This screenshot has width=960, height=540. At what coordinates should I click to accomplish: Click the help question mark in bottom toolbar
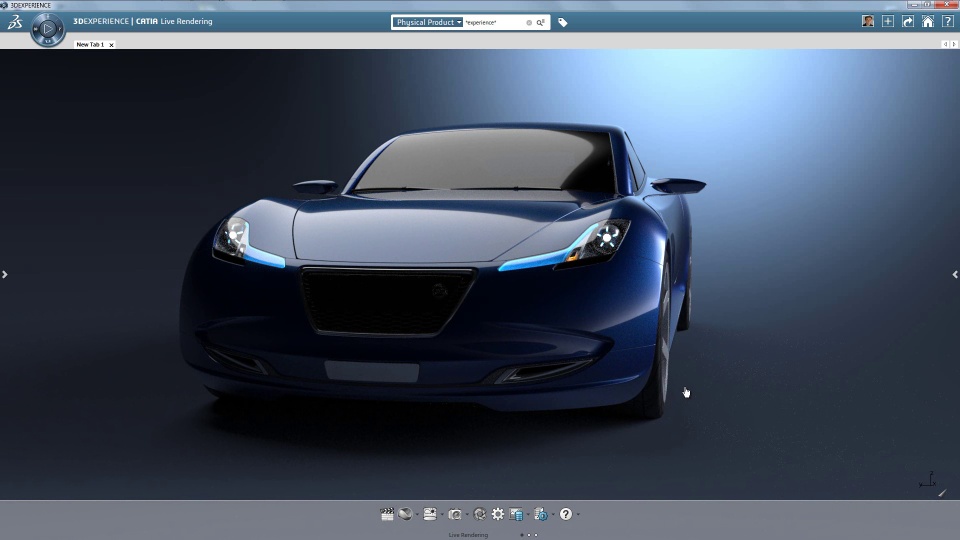pos(566,514)
